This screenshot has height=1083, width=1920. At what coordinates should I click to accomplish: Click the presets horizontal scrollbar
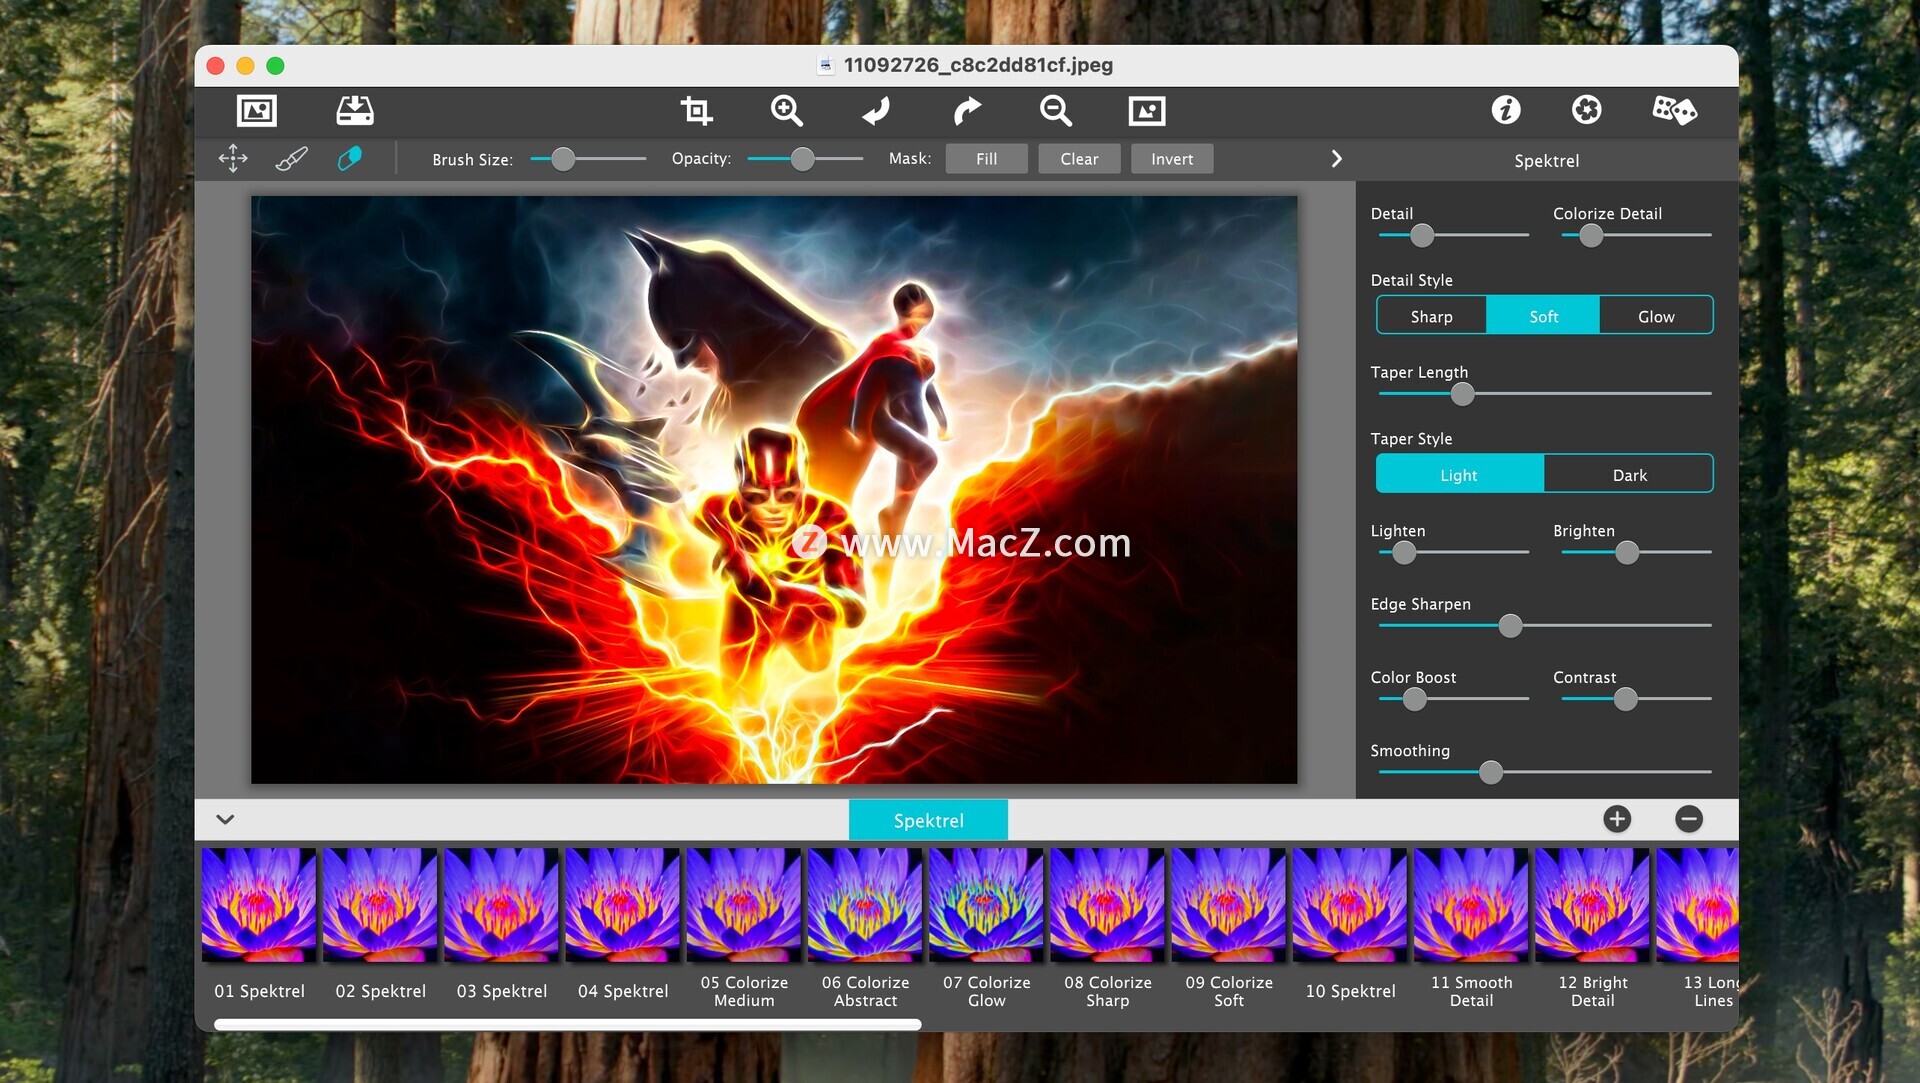click(567, 1024)
